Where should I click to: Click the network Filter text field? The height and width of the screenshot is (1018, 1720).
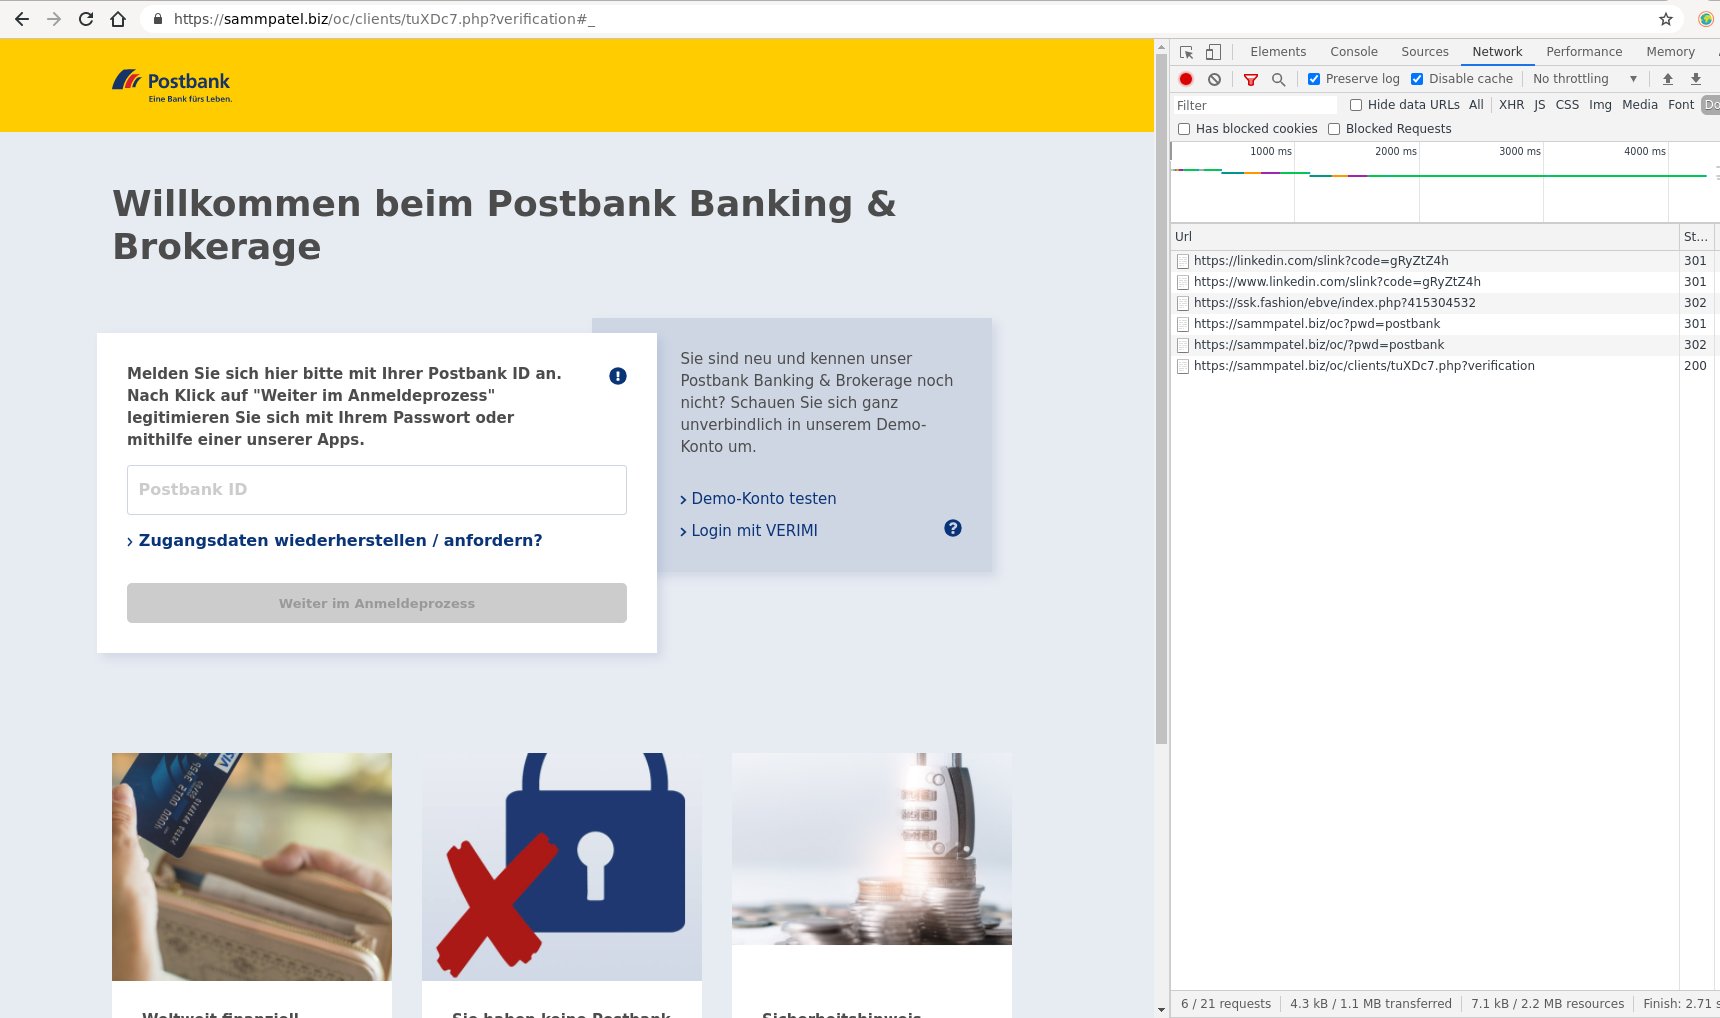tap(1255, 105)
